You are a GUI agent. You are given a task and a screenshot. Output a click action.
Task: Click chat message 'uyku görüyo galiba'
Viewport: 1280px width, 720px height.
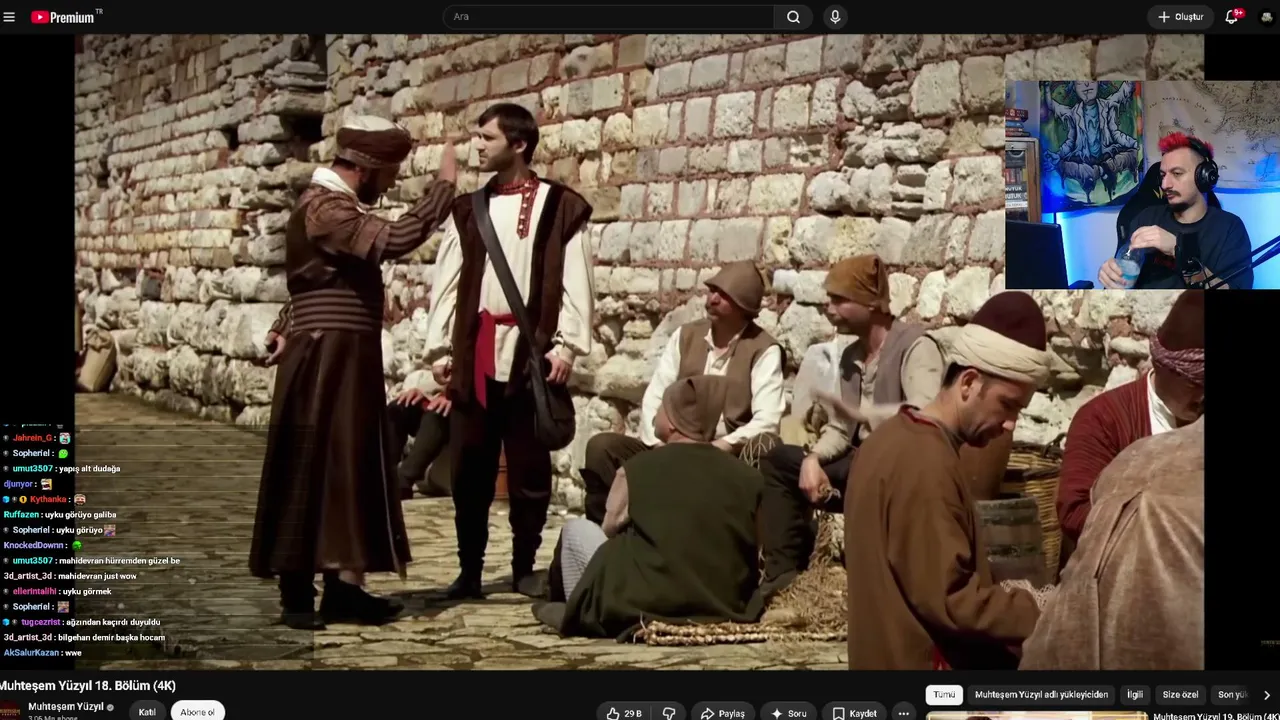pos(80,515)
